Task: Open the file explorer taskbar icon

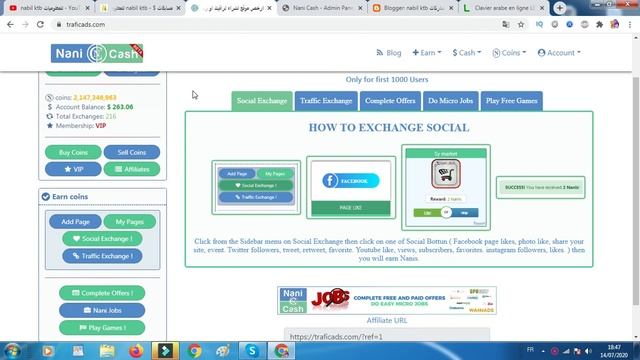Action: tap(107, 351)
